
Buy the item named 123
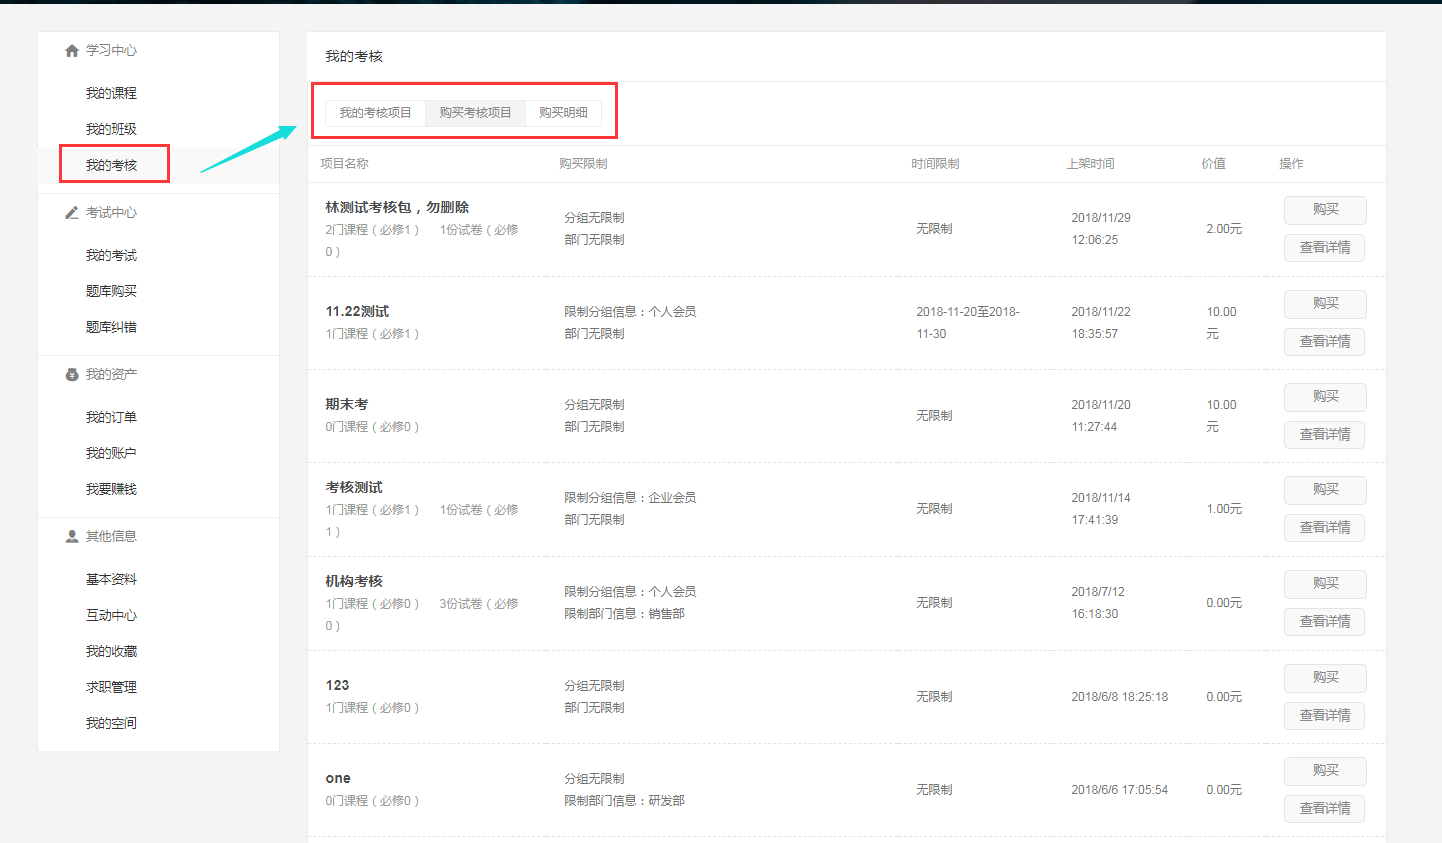pyautogui.click(x=1325, y=678)
